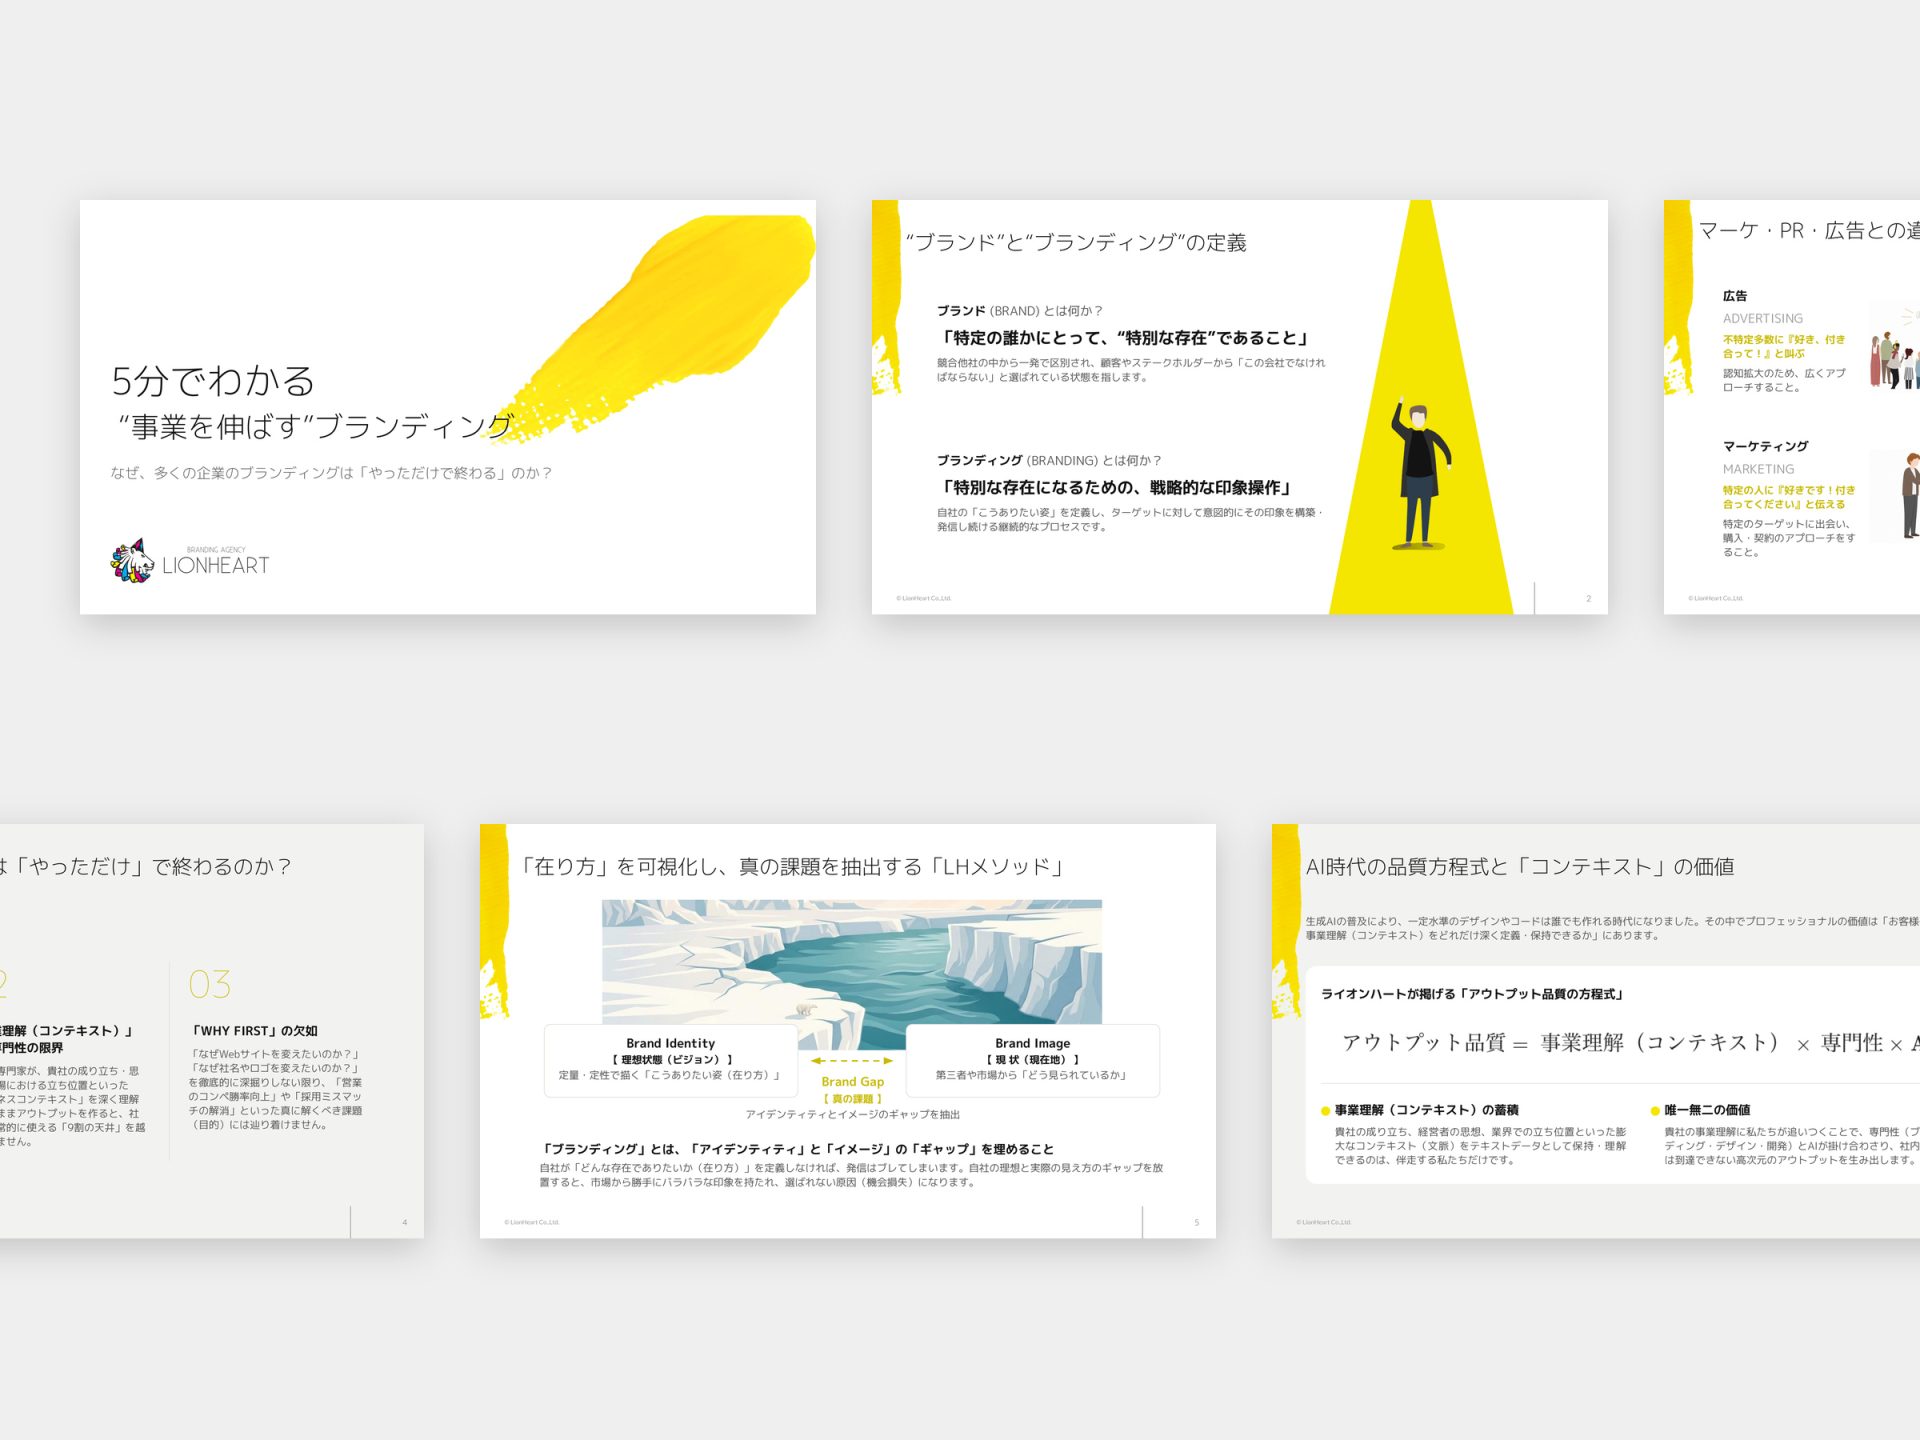This screenshot has height=1440, width=1920.
Task: Click the formula starting "アウトプット品質 ＝ 事業理解"
Action: 1631,1043
